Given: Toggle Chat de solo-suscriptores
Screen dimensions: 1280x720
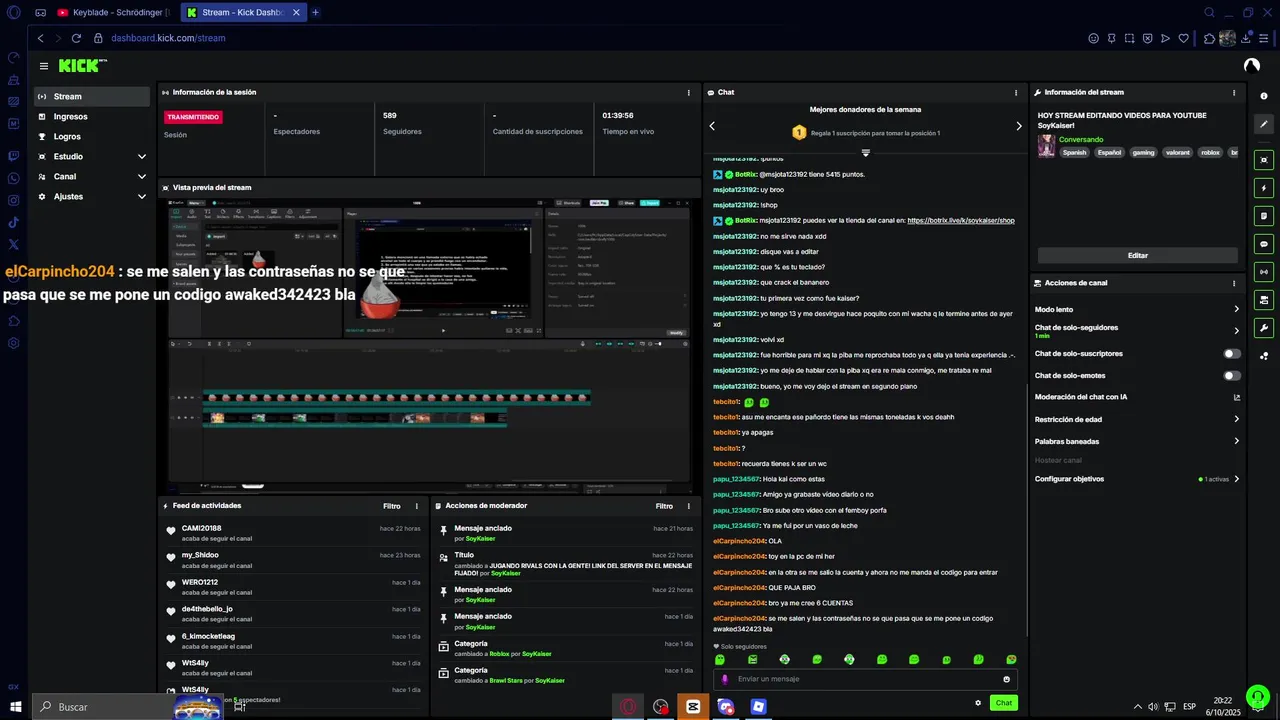Looking at the screenshot, I should tap(1232, 354).
